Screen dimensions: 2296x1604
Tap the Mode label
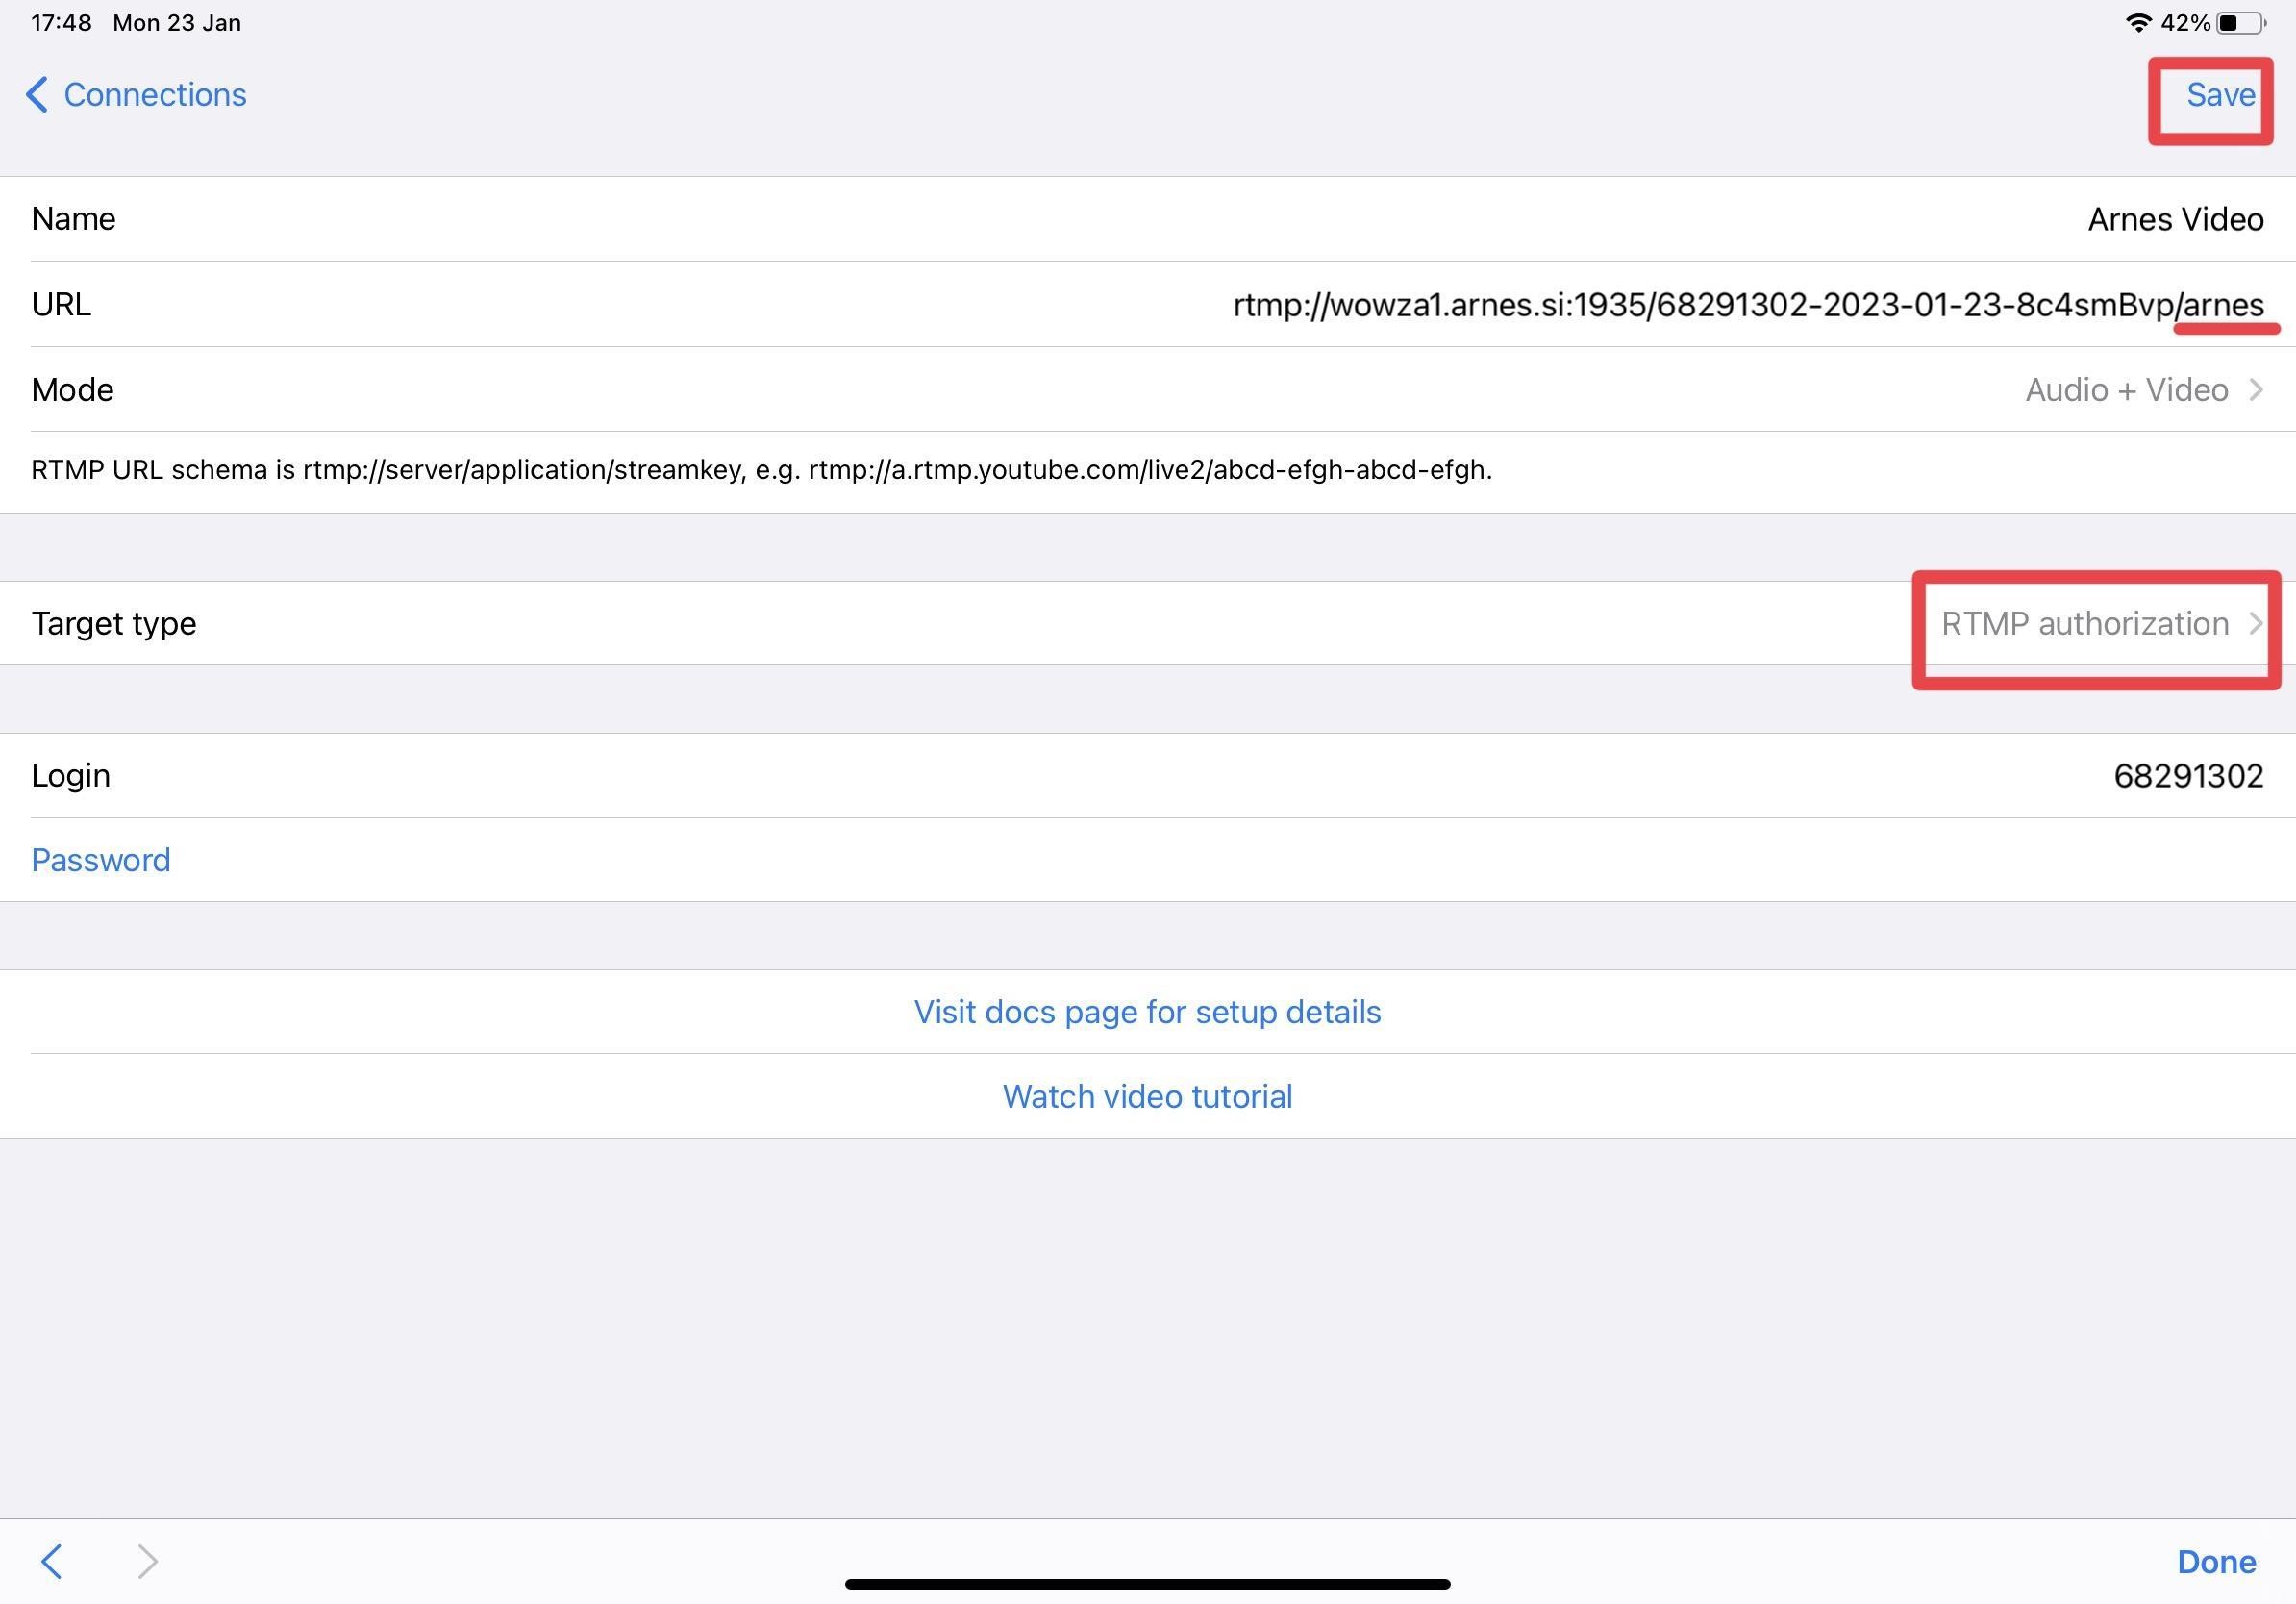pos(72,390)
